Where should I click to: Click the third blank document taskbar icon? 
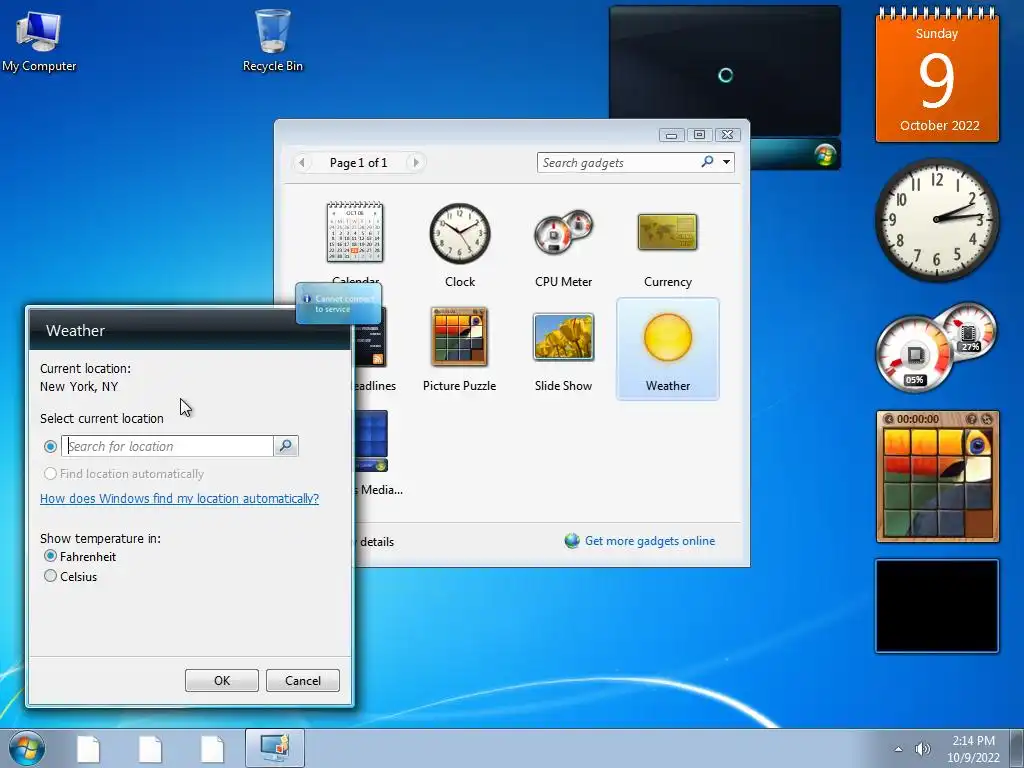coord(212,748)
